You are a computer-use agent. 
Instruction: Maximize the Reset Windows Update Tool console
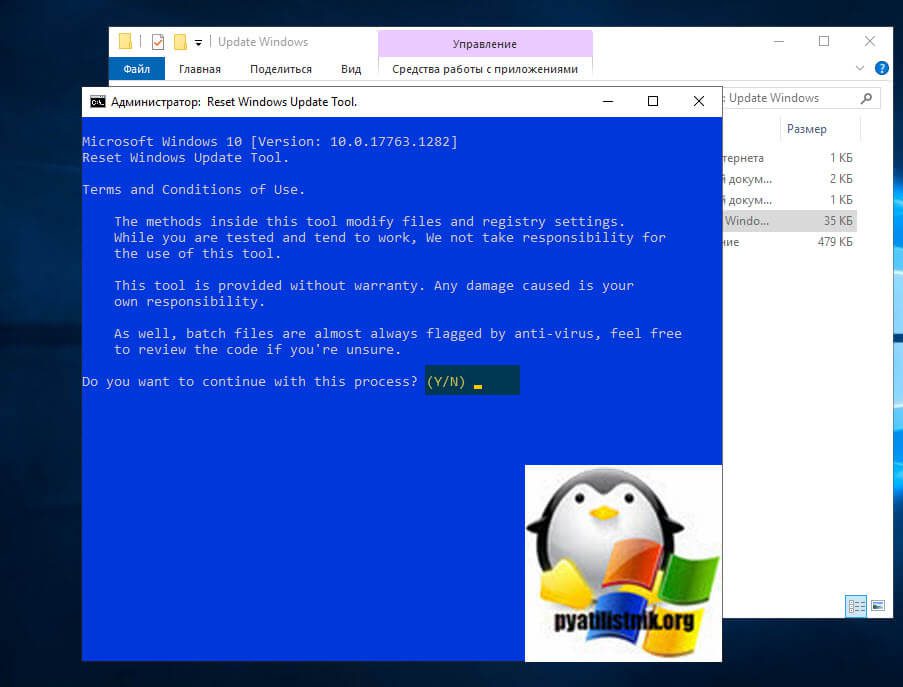pos(652,101)
